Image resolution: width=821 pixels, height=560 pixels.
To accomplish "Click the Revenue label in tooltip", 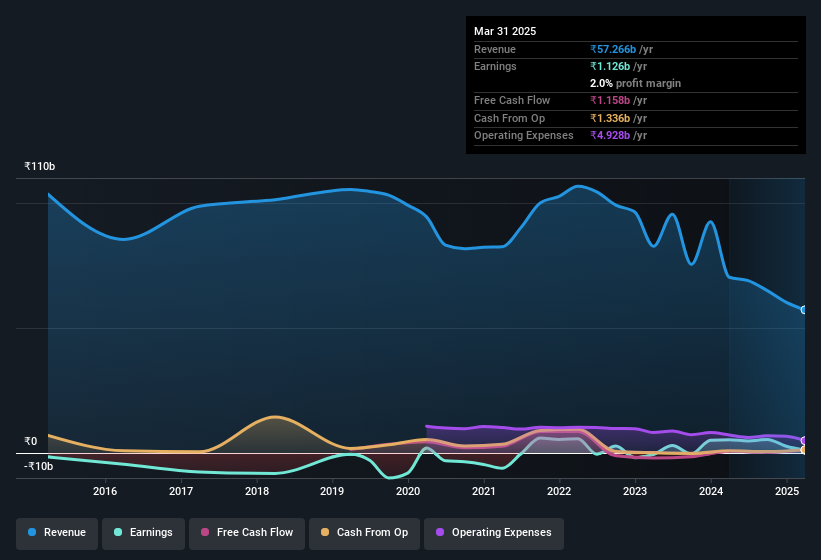I will [x=495, y=49].
